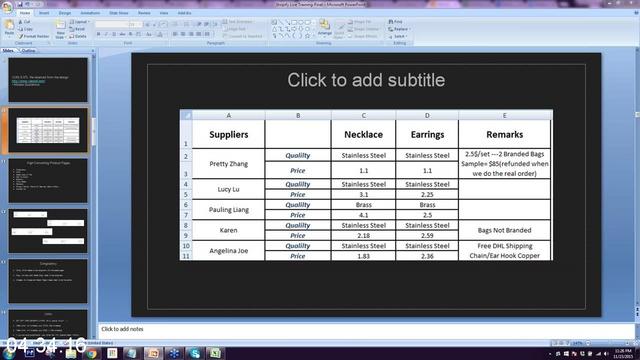This screenshot has height=360, width=640.
Task: Click Angelina Joe's earrings price 2.36
Action: pos(427,256)
